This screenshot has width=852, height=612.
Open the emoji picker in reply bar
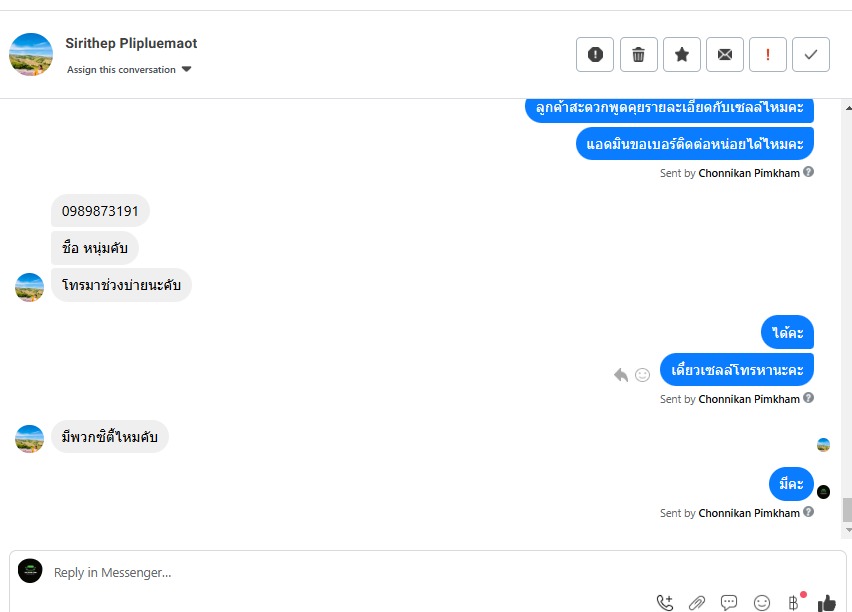click(x=762, y=602)
